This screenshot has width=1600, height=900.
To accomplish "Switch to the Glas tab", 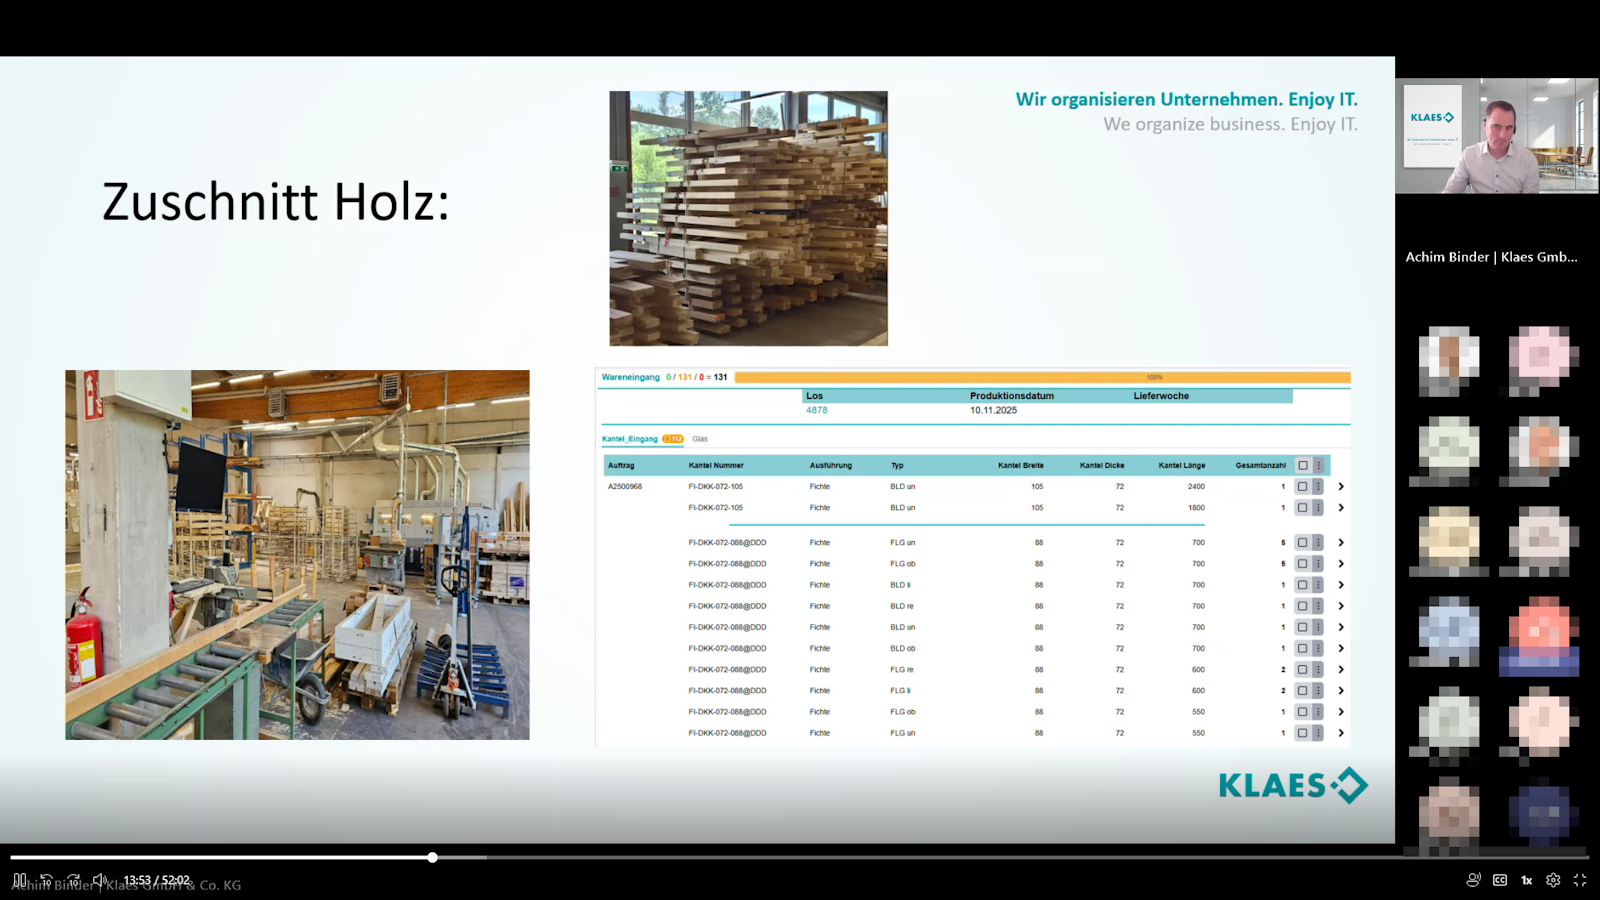I will [x=700, y=439].
